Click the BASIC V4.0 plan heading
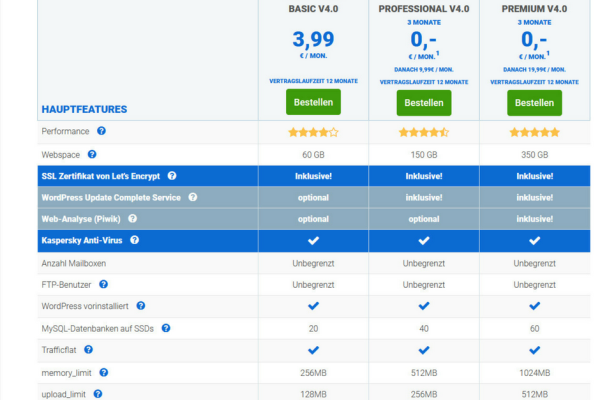The image size is (600, 400). [313, 9]
